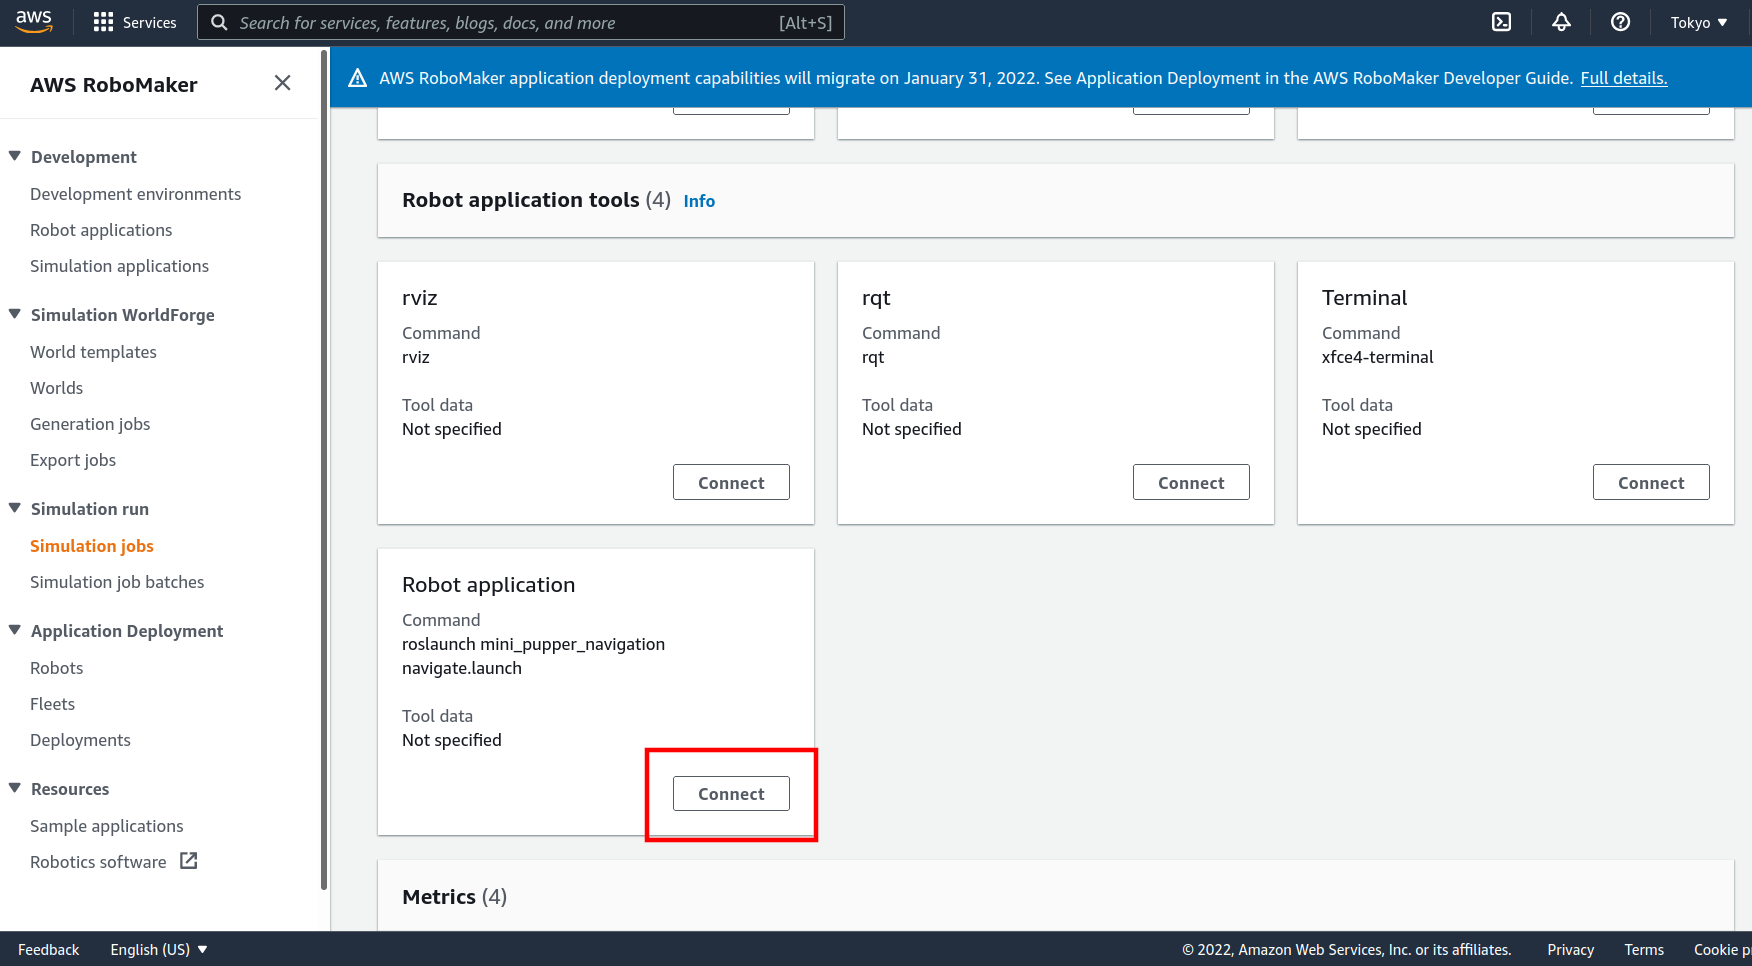Collapse the Resources section
This screenshot has height=966, width=1752.
pos(15,788)
